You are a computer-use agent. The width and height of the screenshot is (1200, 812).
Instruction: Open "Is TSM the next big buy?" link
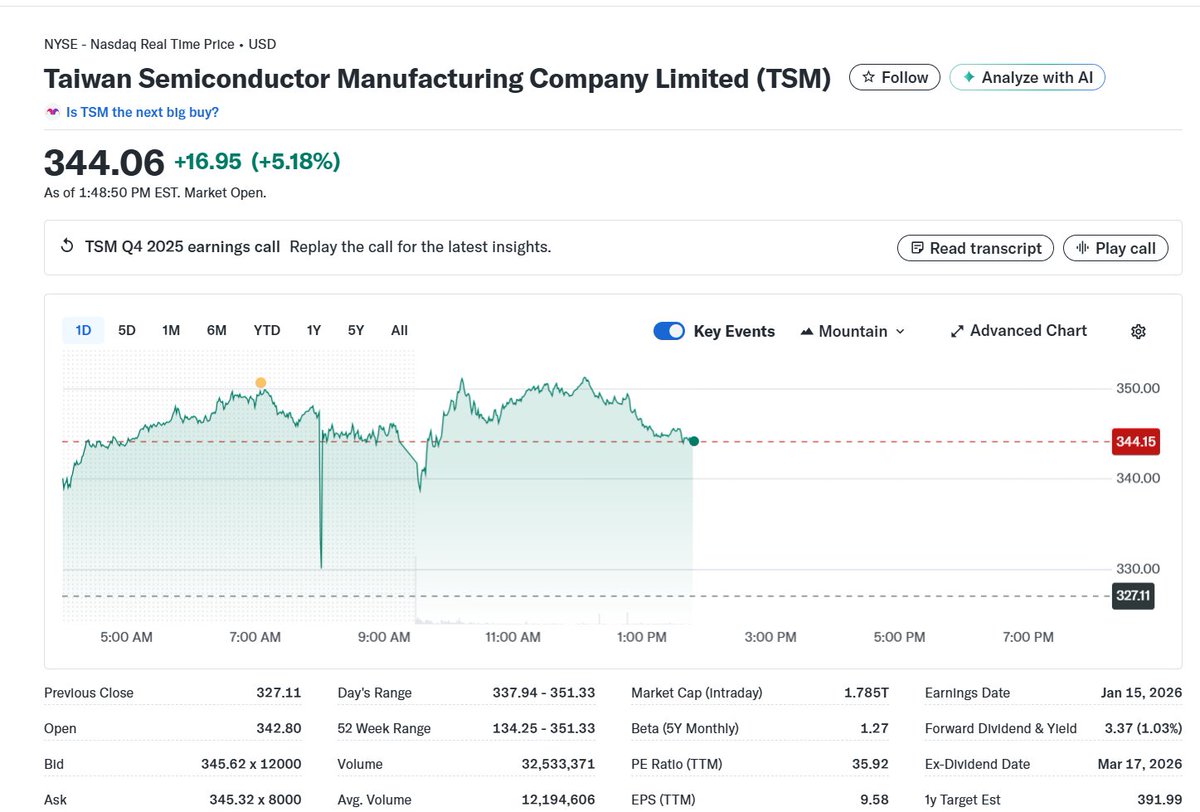[142, 112]
